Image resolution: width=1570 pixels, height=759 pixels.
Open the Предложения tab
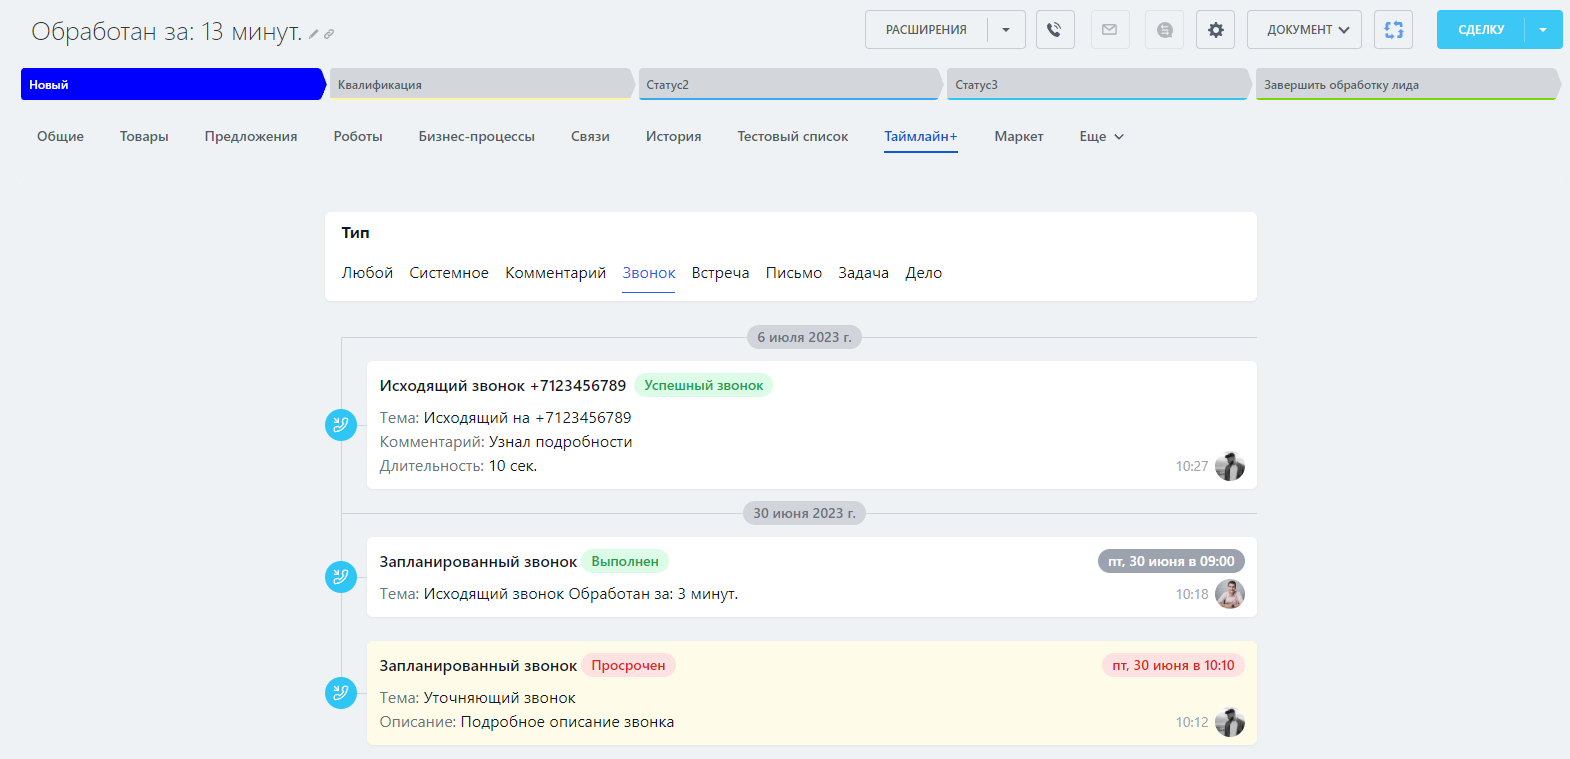251,137
